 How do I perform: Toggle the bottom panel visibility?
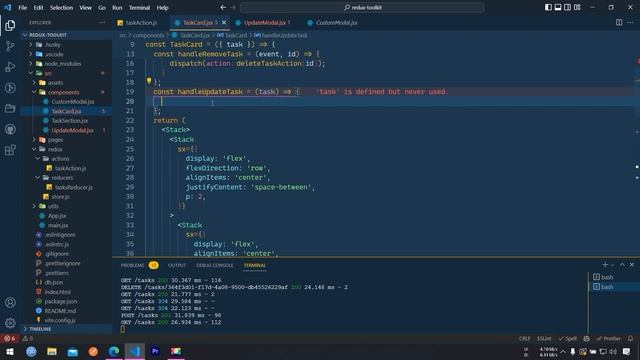coord(558,7)
